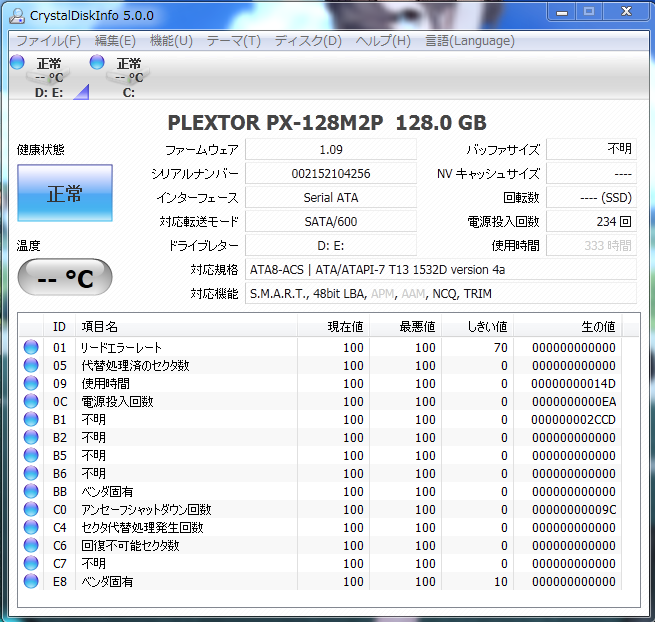Select the リードエラーレート attribute name
655x622 pixels.
tap(121, 348)
